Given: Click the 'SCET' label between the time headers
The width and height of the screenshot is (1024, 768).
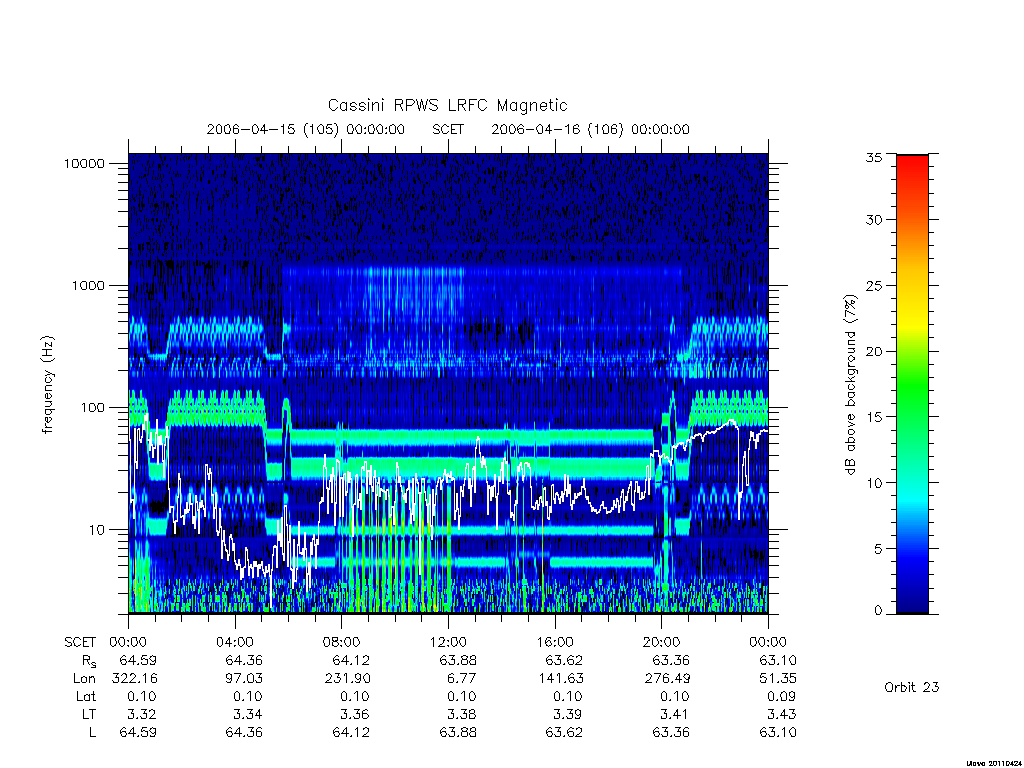Looking at the screenshot, I should click(x=448, y=129).
